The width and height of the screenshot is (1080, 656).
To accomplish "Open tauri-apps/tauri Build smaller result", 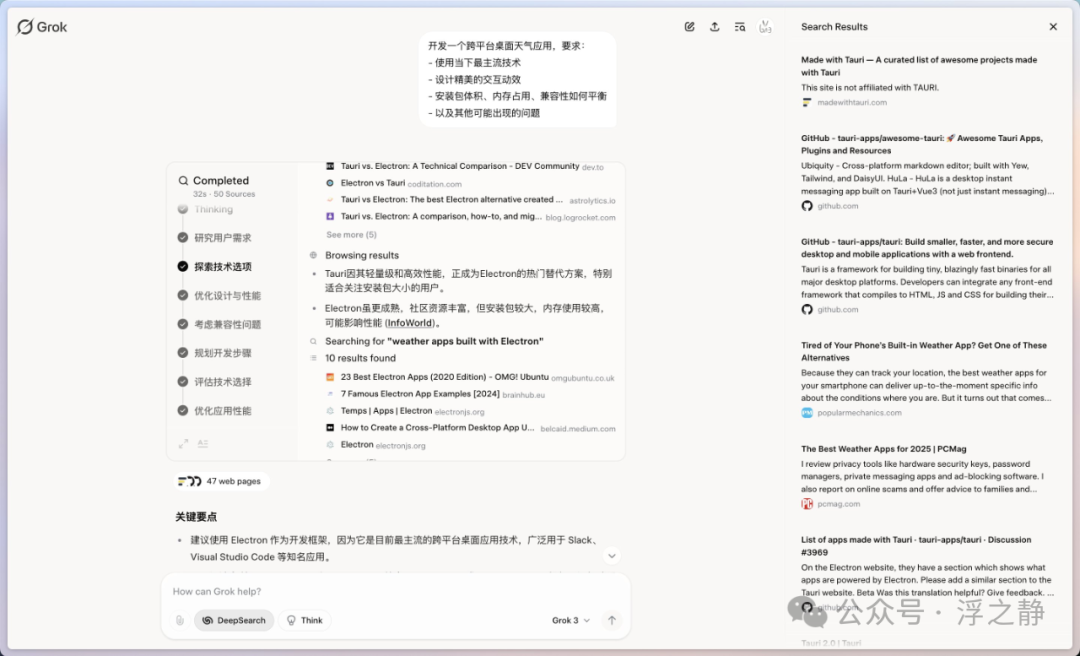I will [x=926, y=248].
